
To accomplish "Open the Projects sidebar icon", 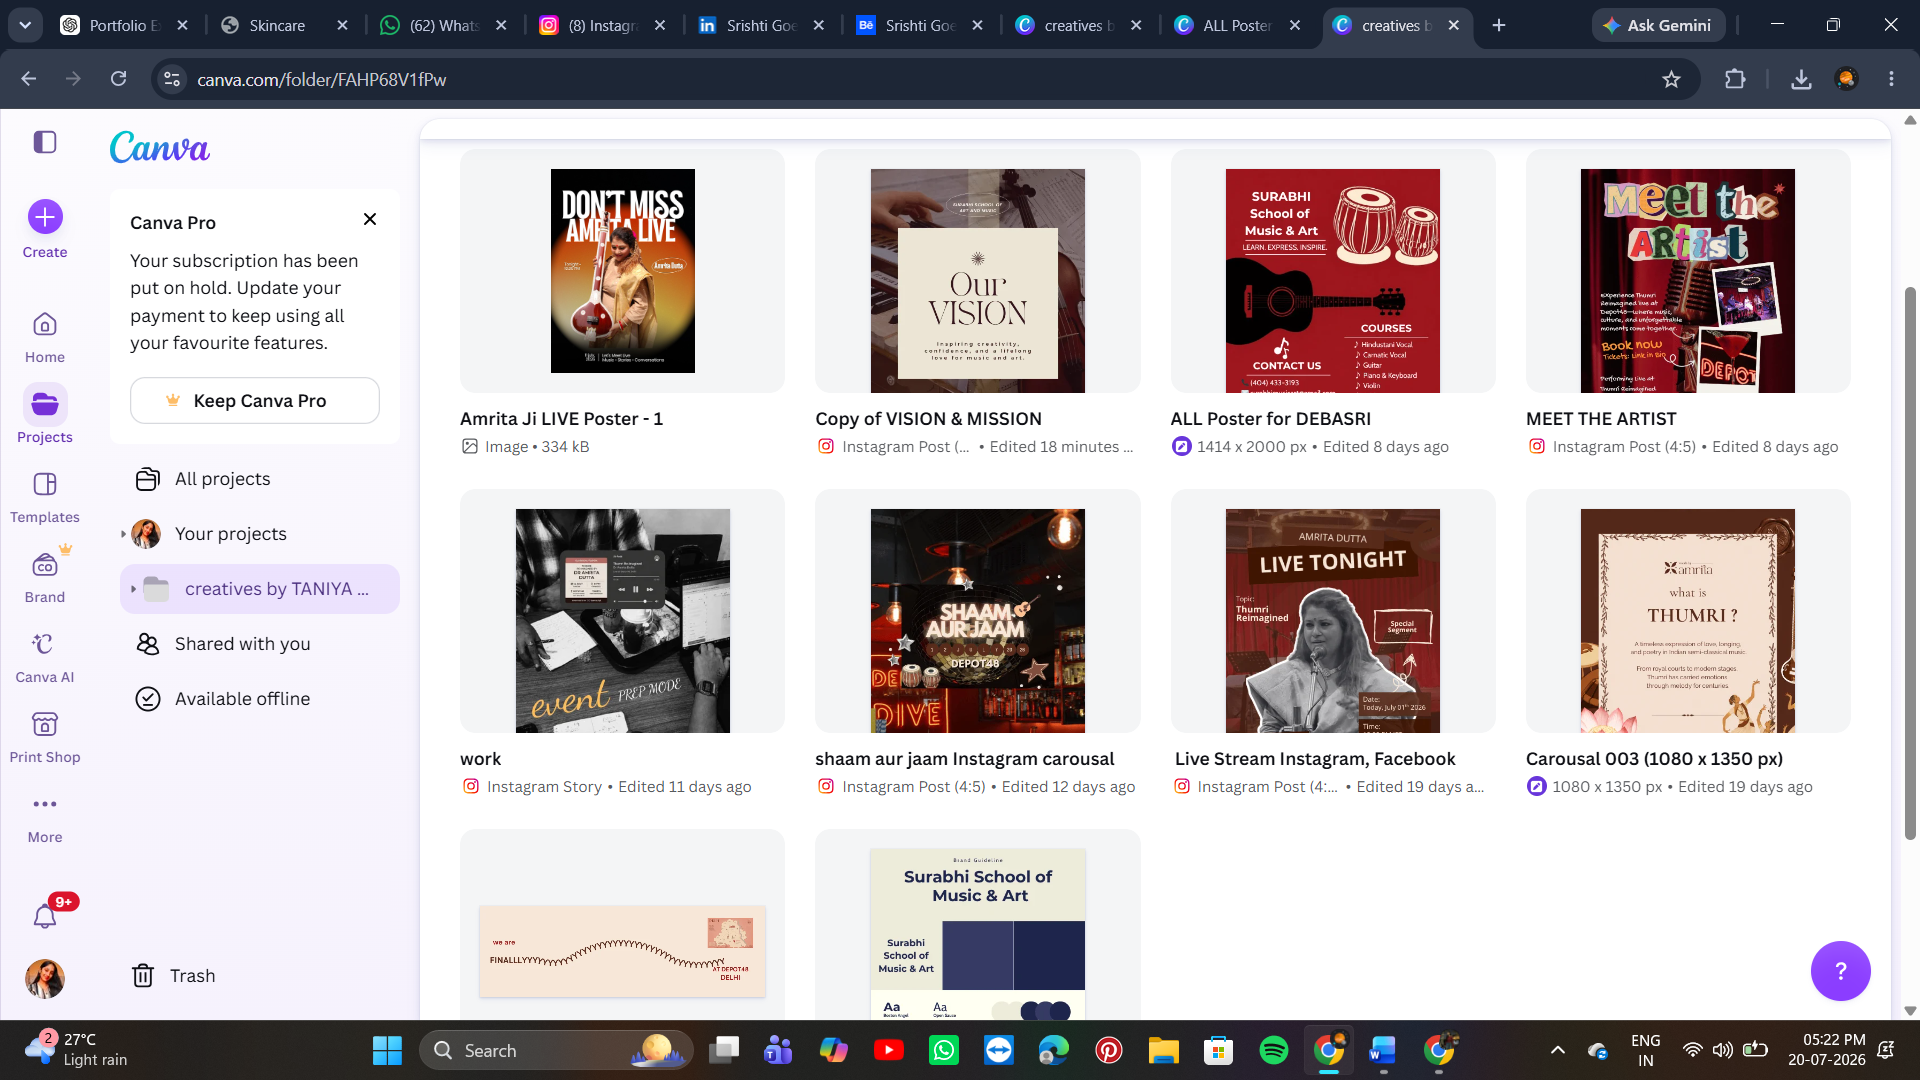I will pyautogui.click(x=45, y=404).
